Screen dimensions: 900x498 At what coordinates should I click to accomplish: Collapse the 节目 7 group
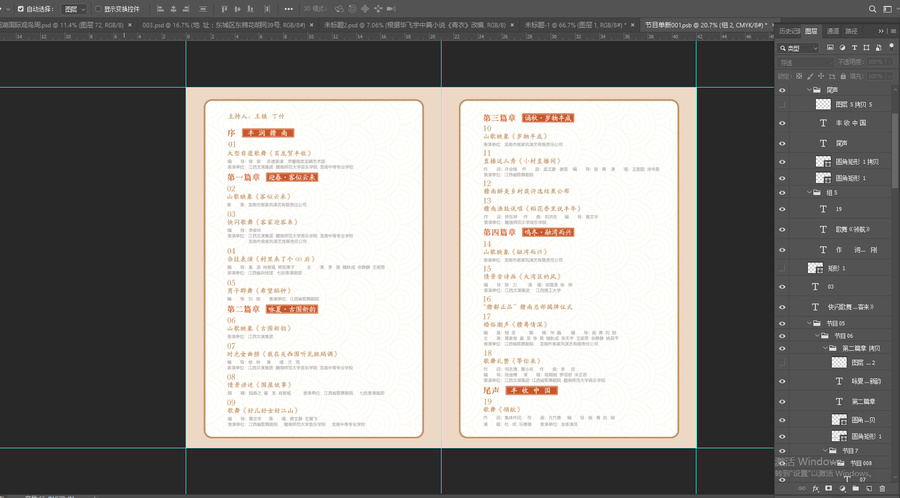(x=825, y=451)
